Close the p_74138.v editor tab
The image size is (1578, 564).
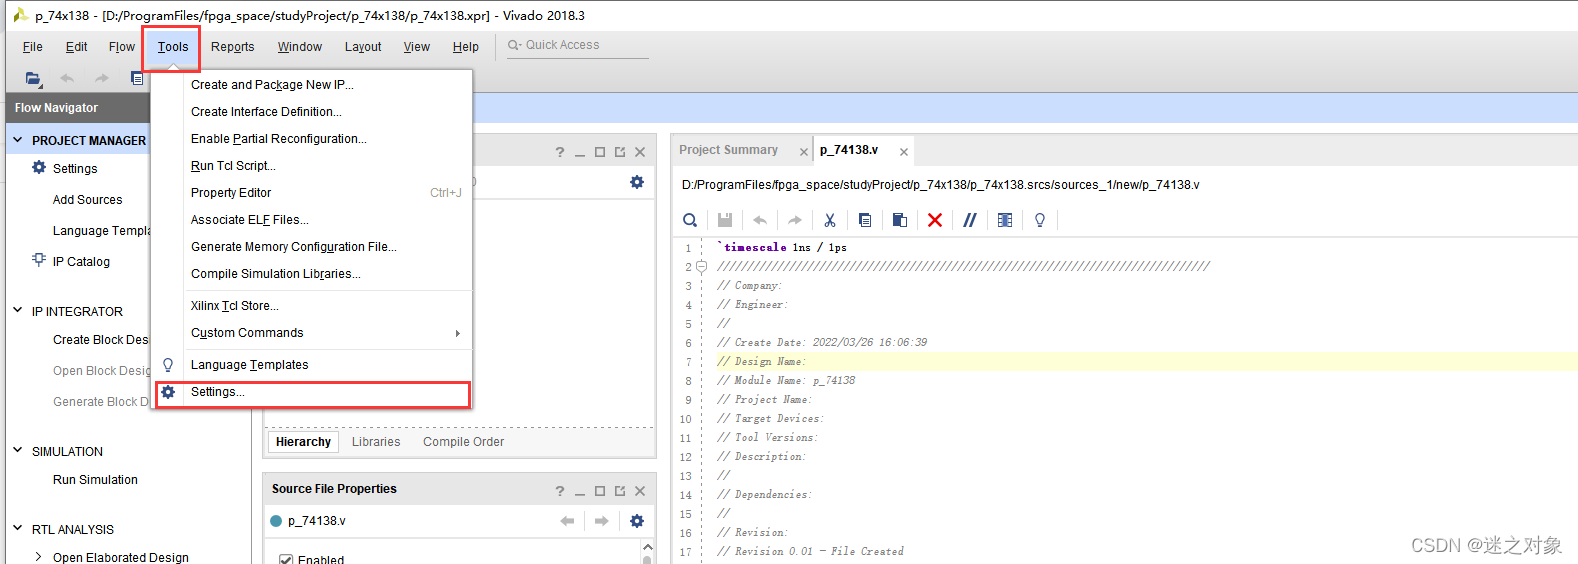[x=904, y=152]
